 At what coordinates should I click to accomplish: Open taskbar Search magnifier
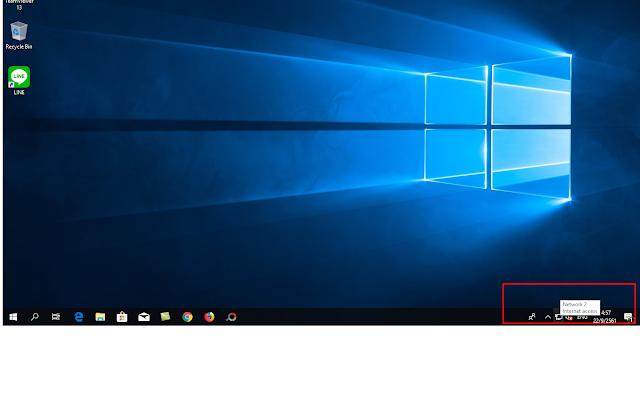[35, 317]
